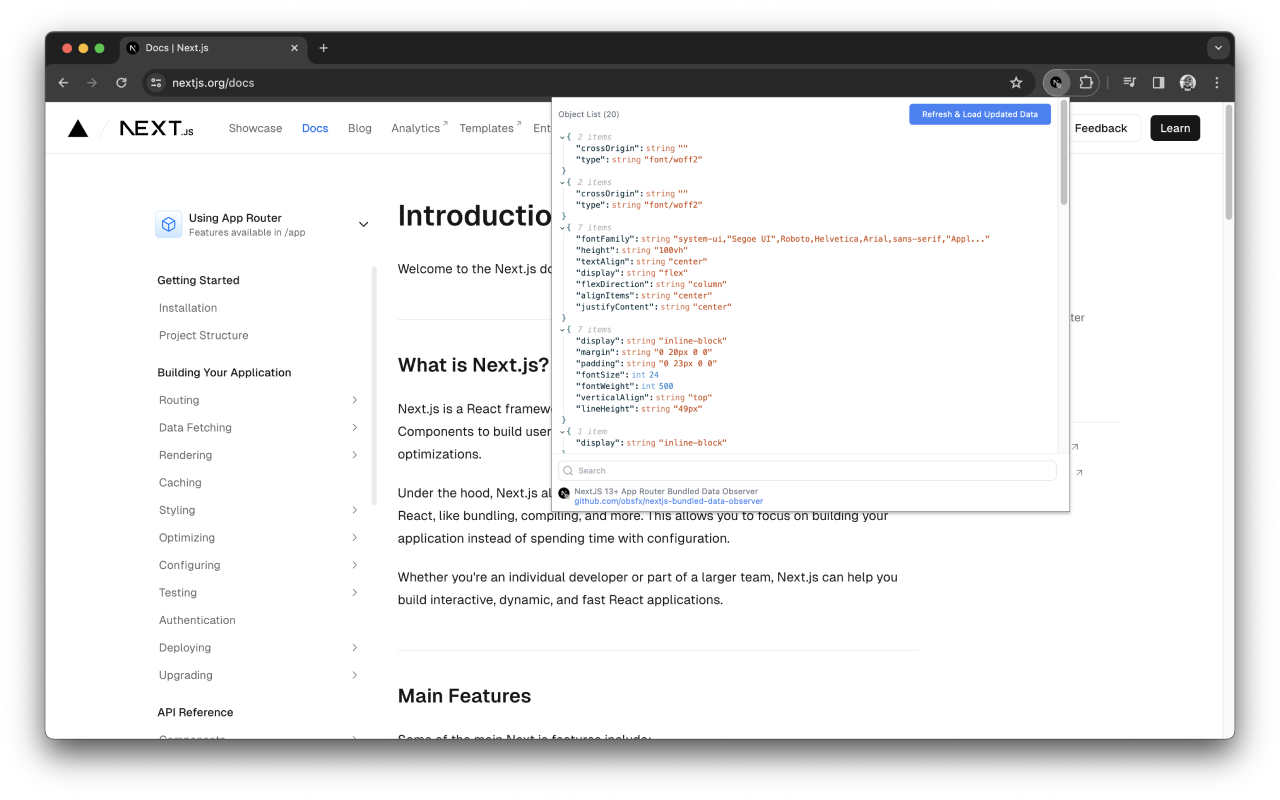Click the "Object List (20)" label
The width and height of the screenshot is (1280, 800).
[589, 114]
